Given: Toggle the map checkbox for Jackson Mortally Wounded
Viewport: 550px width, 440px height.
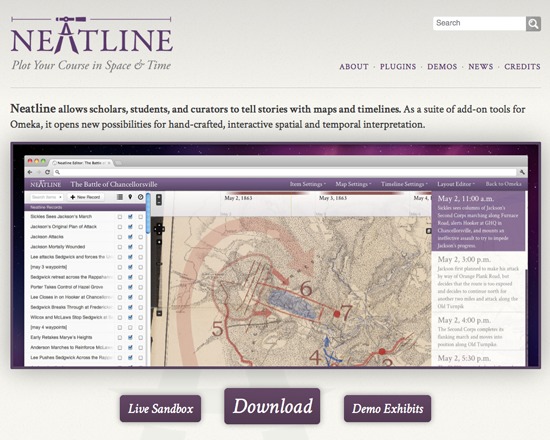Looking at the screenshot, I should [130, 247].
